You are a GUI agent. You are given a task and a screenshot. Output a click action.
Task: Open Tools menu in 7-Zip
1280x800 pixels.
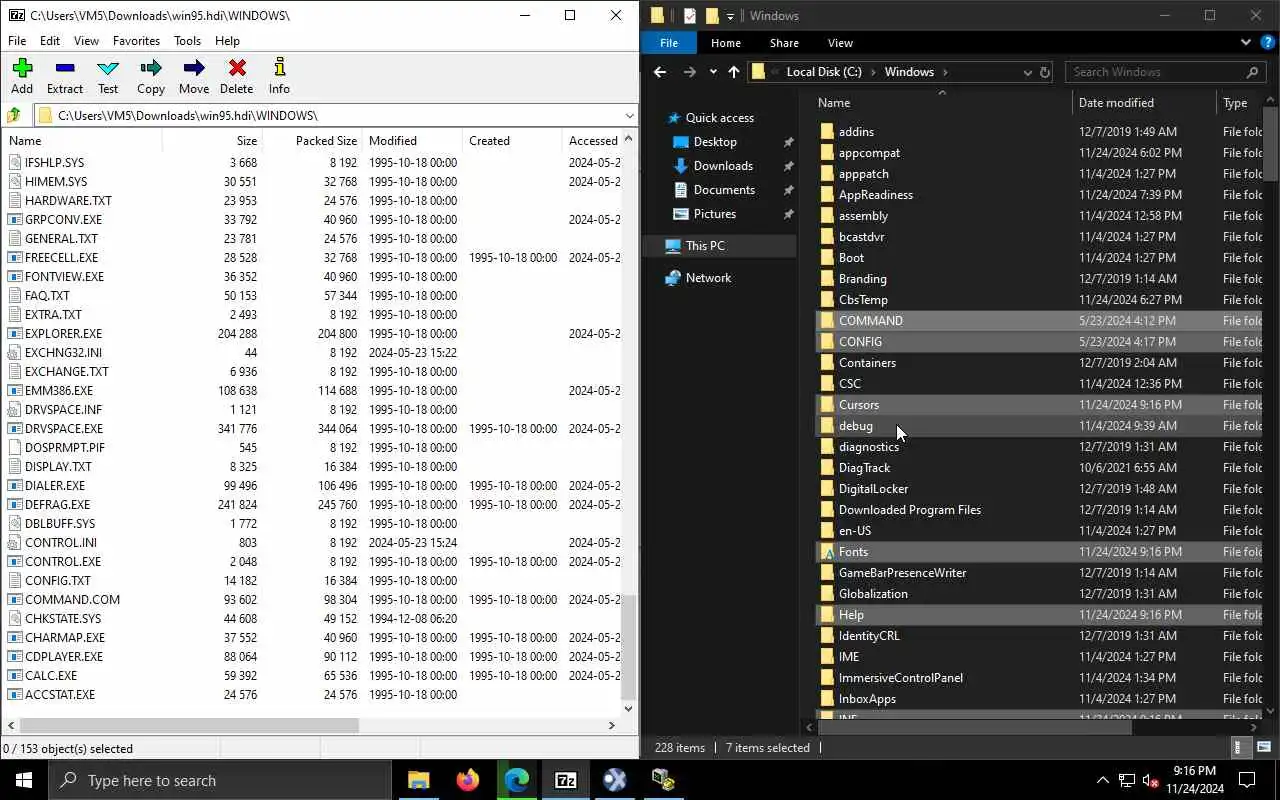[x=187, y=41]
